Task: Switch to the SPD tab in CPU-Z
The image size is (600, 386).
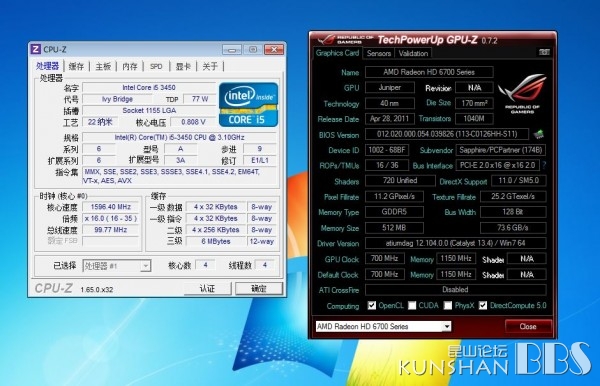Action: coord(156,66)
